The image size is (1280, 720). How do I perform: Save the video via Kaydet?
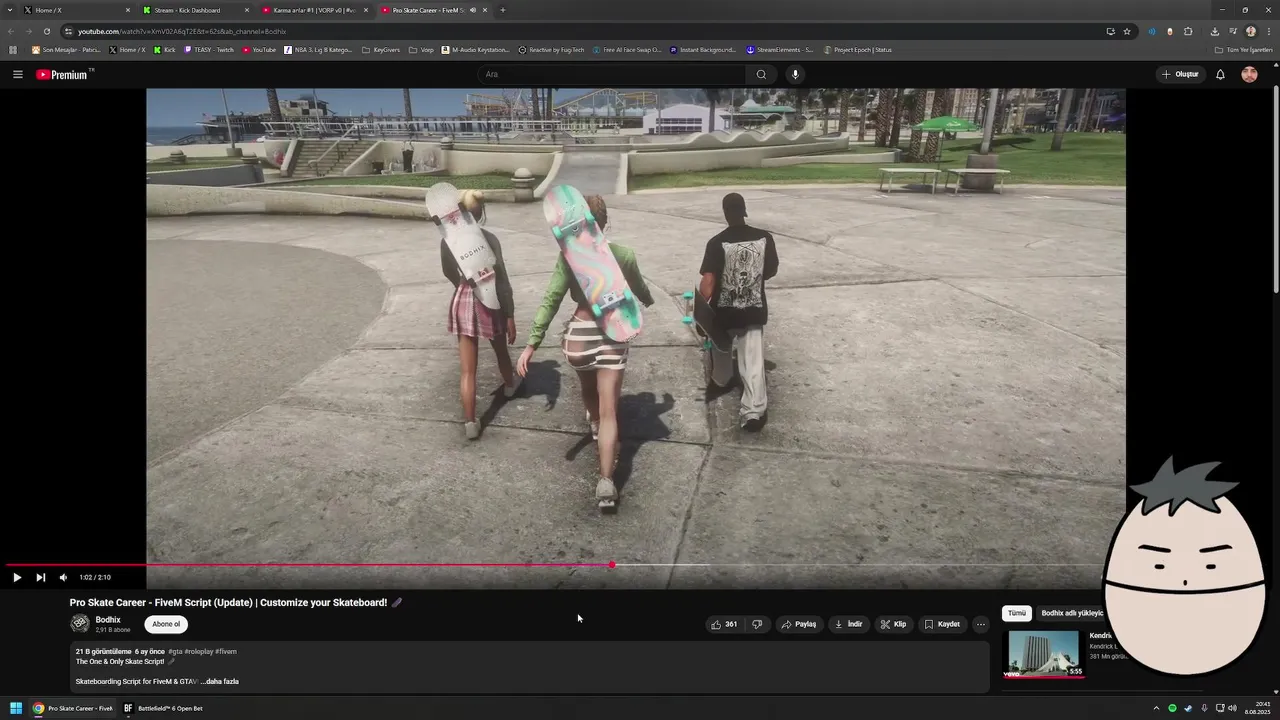point(942,624)
